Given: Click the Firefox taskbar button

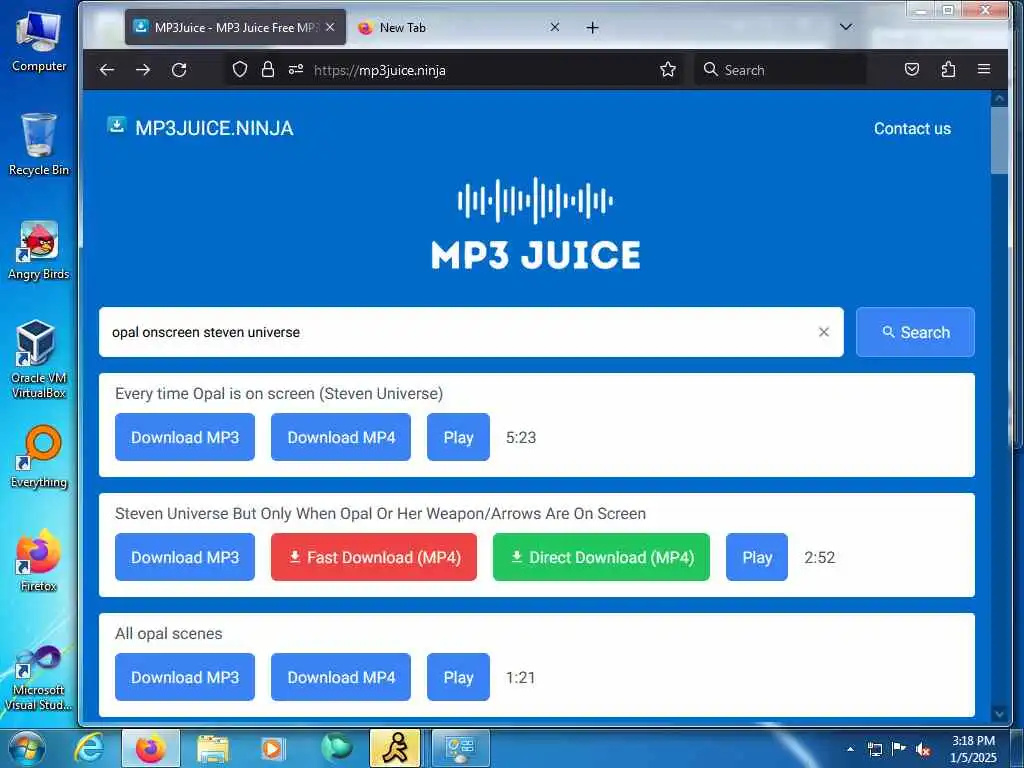Looking at the screenshot, I should [150, 748].
